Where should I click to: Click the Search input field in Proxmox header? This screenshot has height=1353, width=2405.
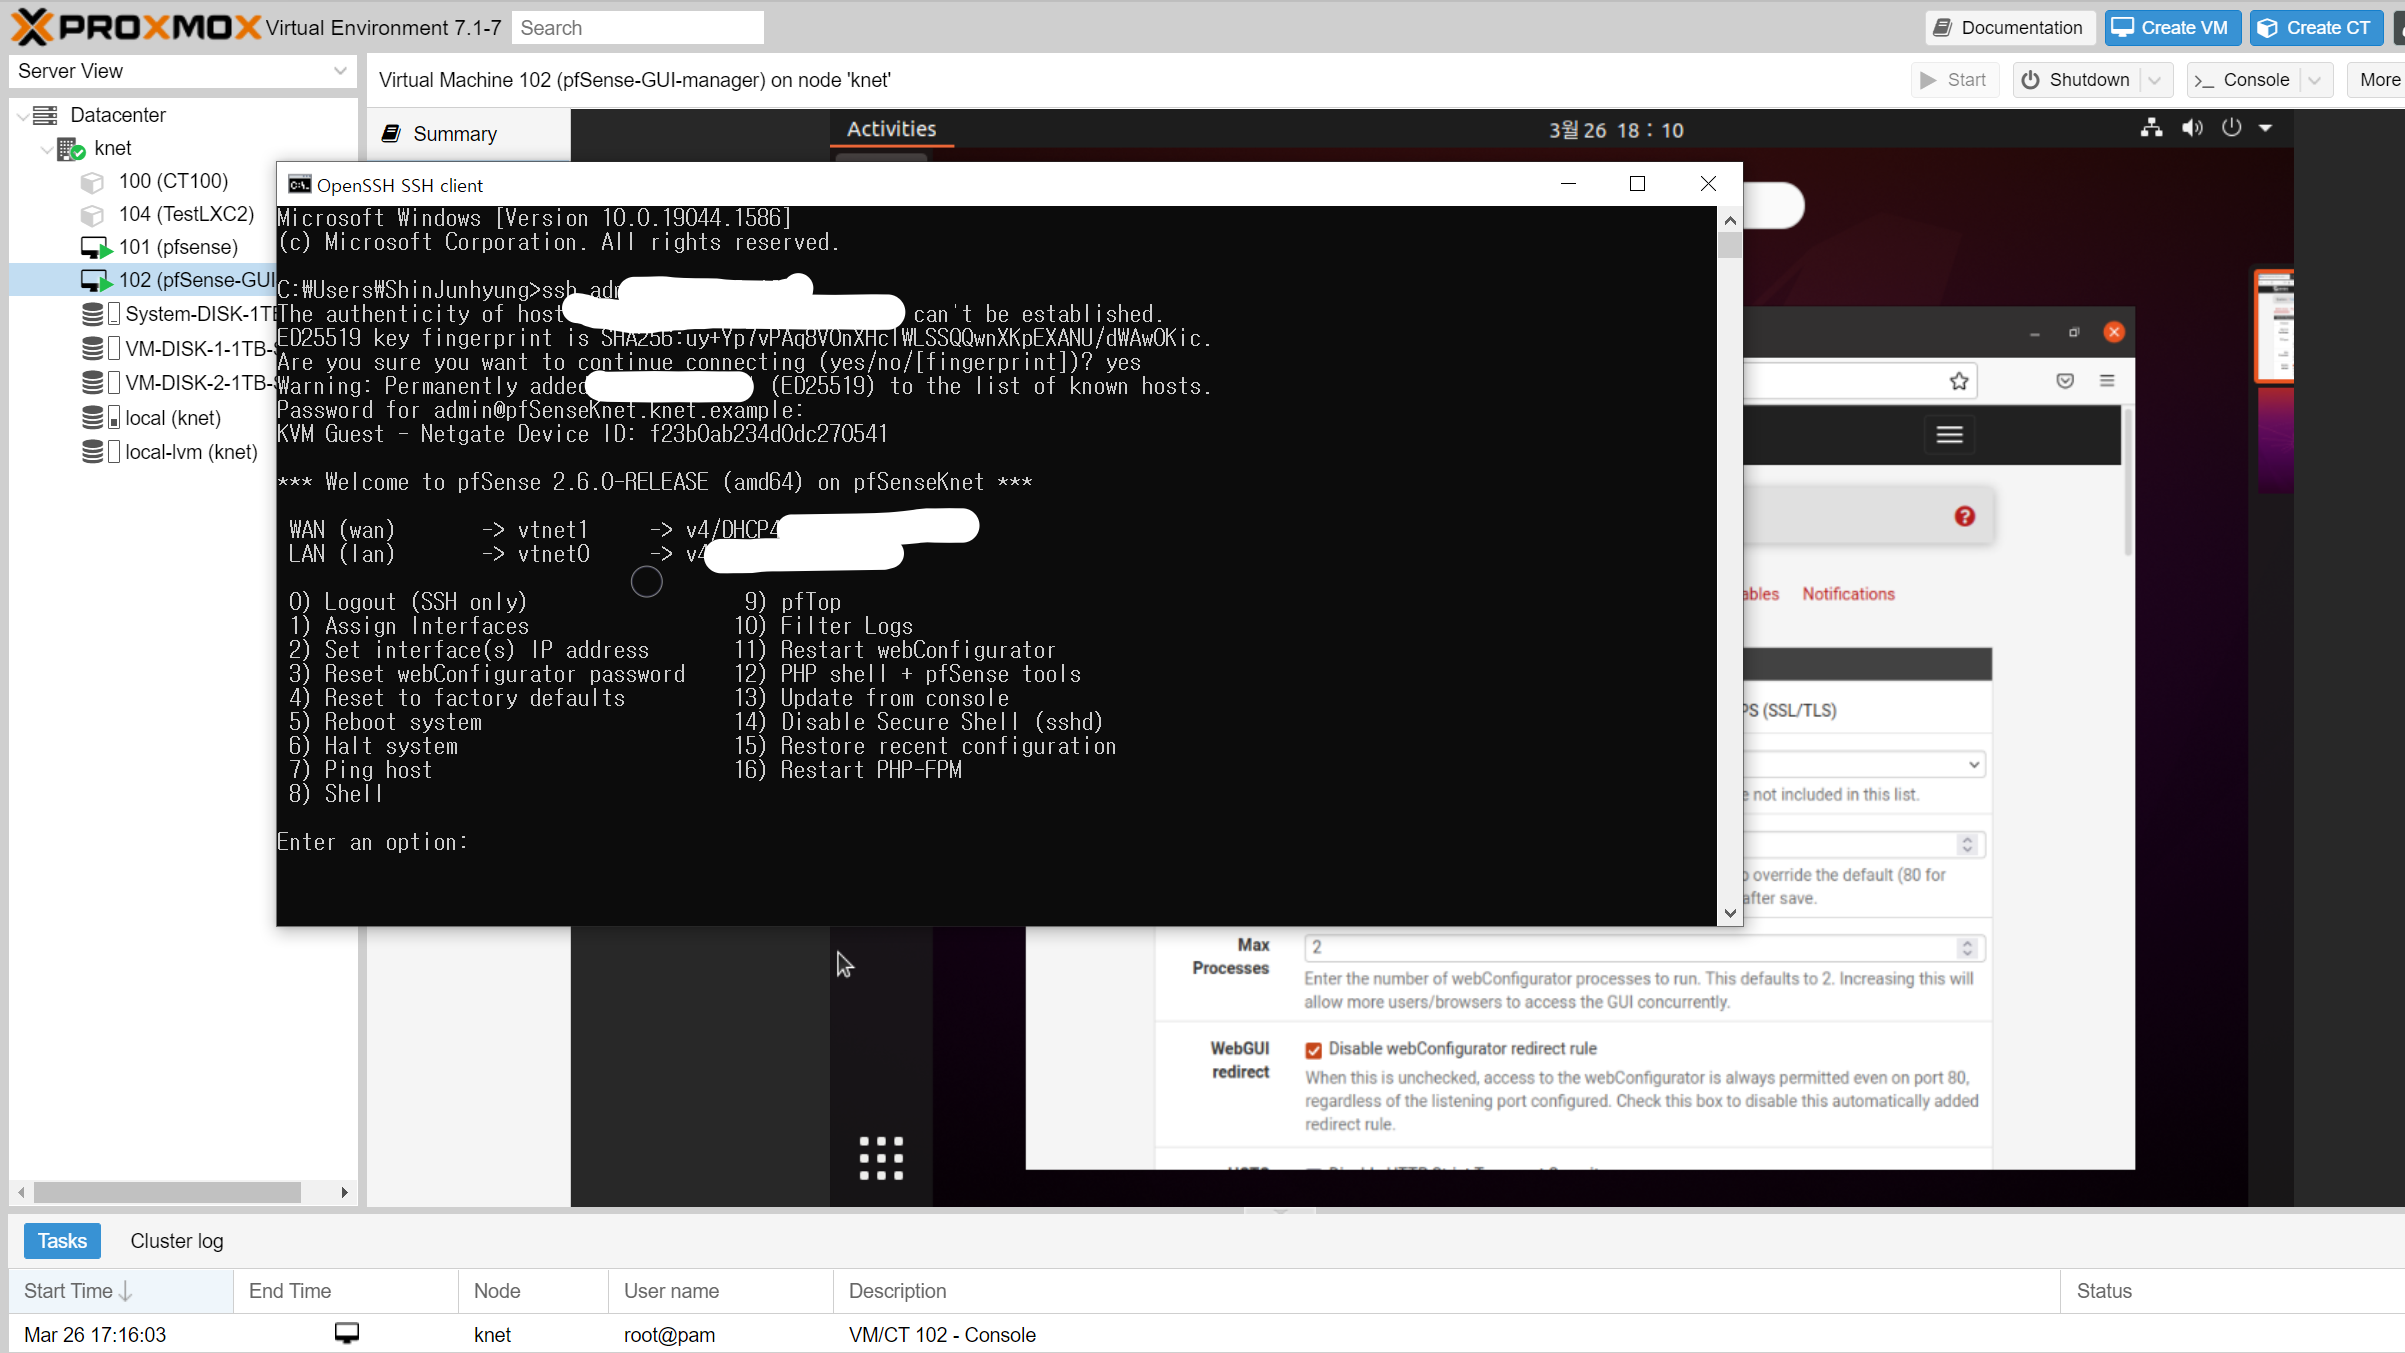pyautogui.click(x=637, y=28)
